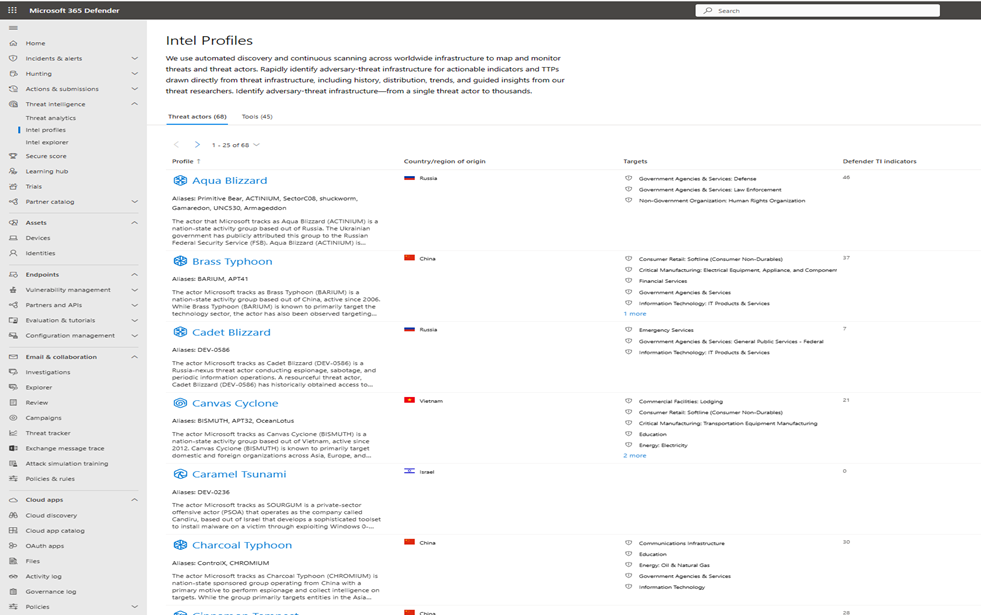
Task: Open the Aqua Blizzard profile link
Action: pos(230,180)
